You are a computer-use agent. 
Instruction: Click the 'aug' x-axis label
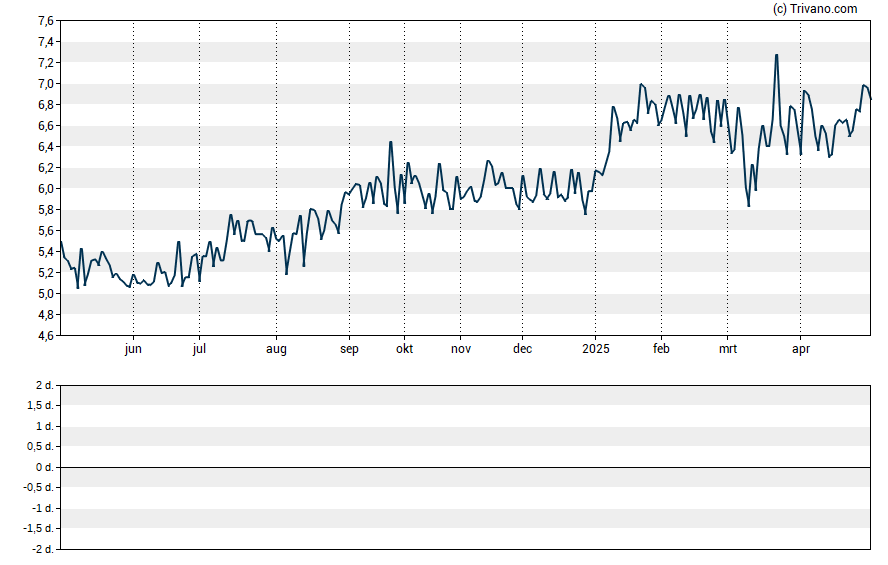pos(276,349)
